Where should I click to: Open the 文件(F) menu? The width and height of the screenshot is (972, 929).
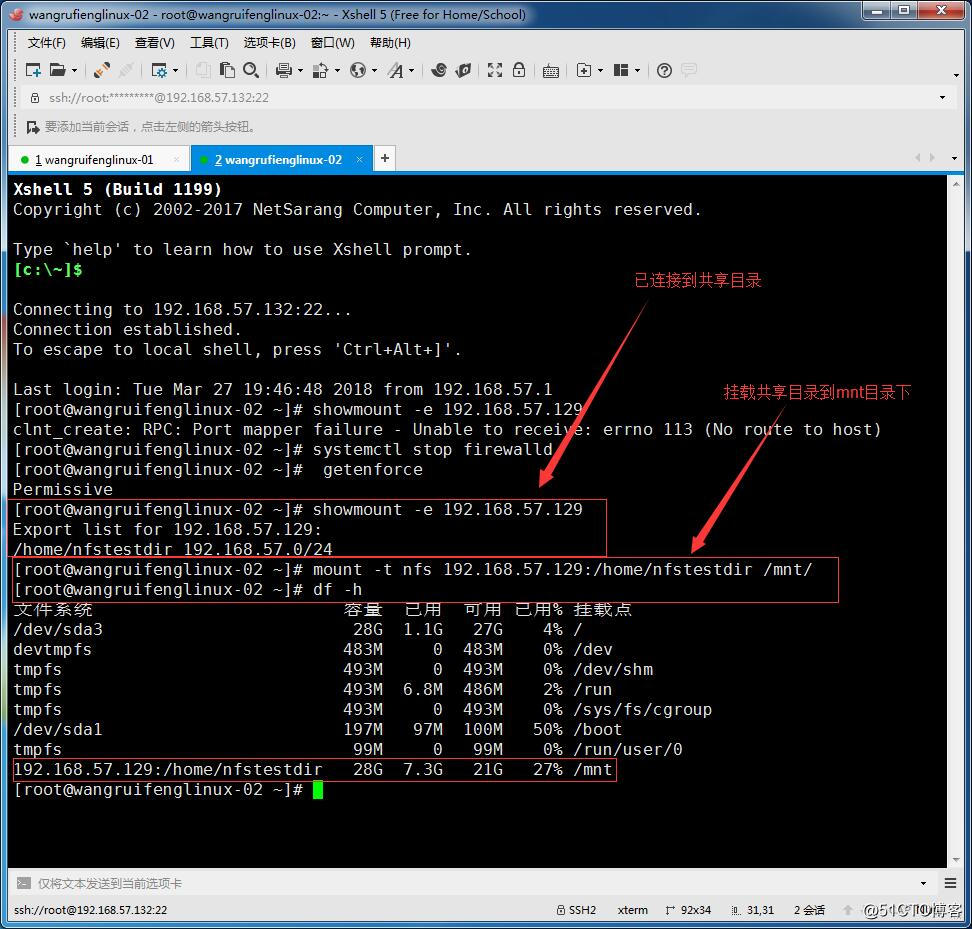46,42
